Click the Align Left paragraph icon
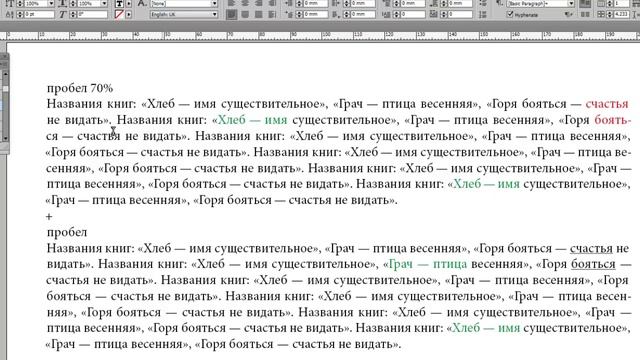The image size is (640, 360). click(231, 3)
